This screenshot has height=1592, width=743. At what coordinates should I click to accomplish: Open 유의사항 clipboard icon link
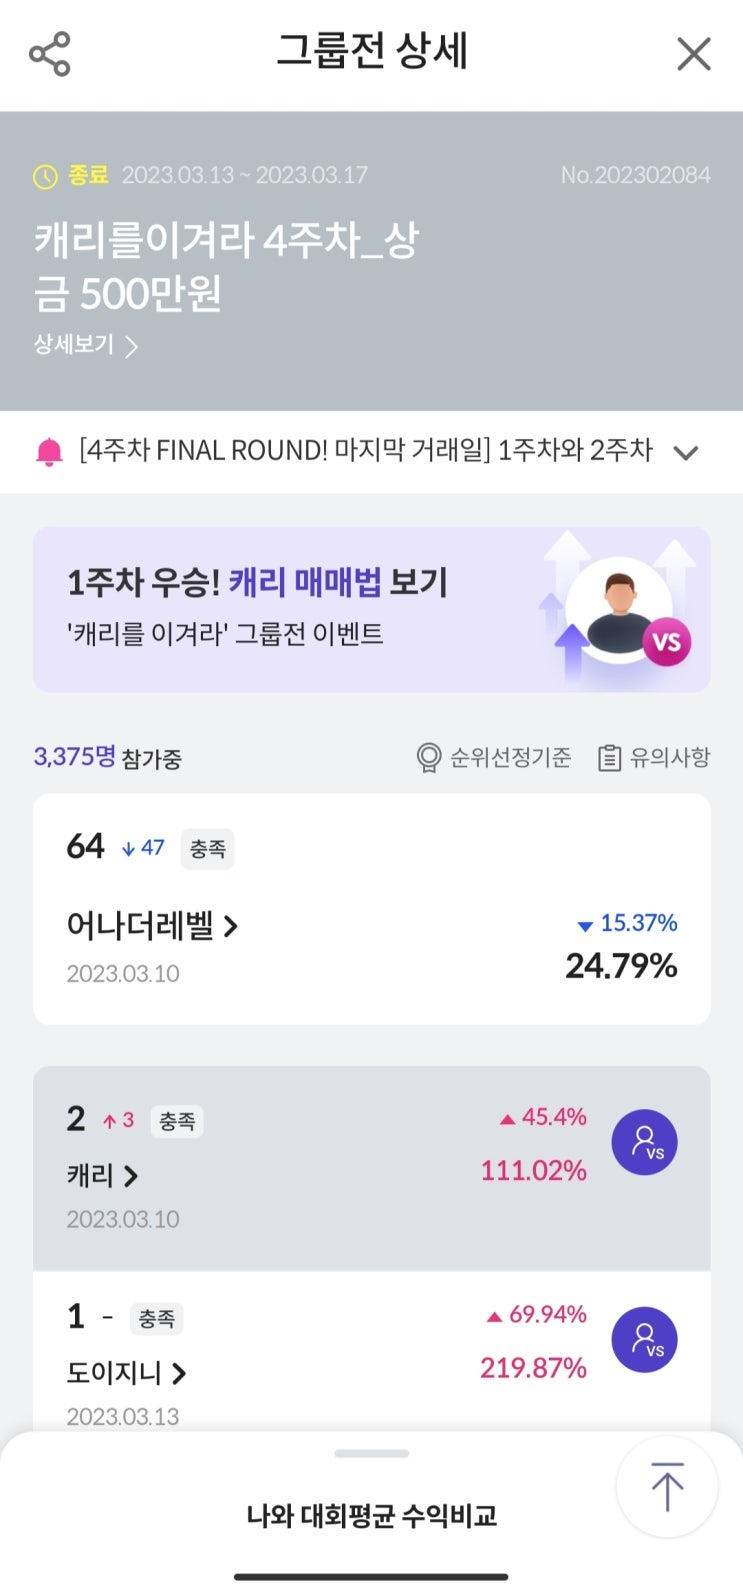click(x=610, y=758)
